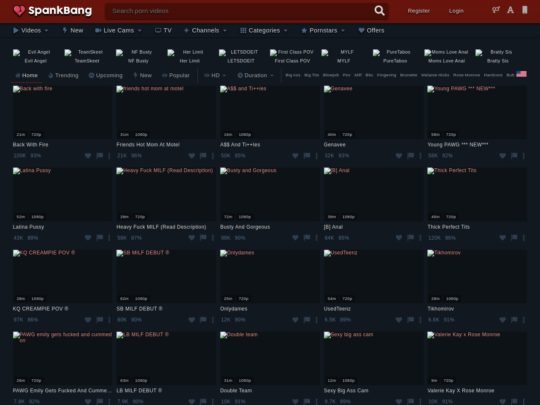Click the Login link
The height and width of the screenshot is (405, 540).
point(456,11)
